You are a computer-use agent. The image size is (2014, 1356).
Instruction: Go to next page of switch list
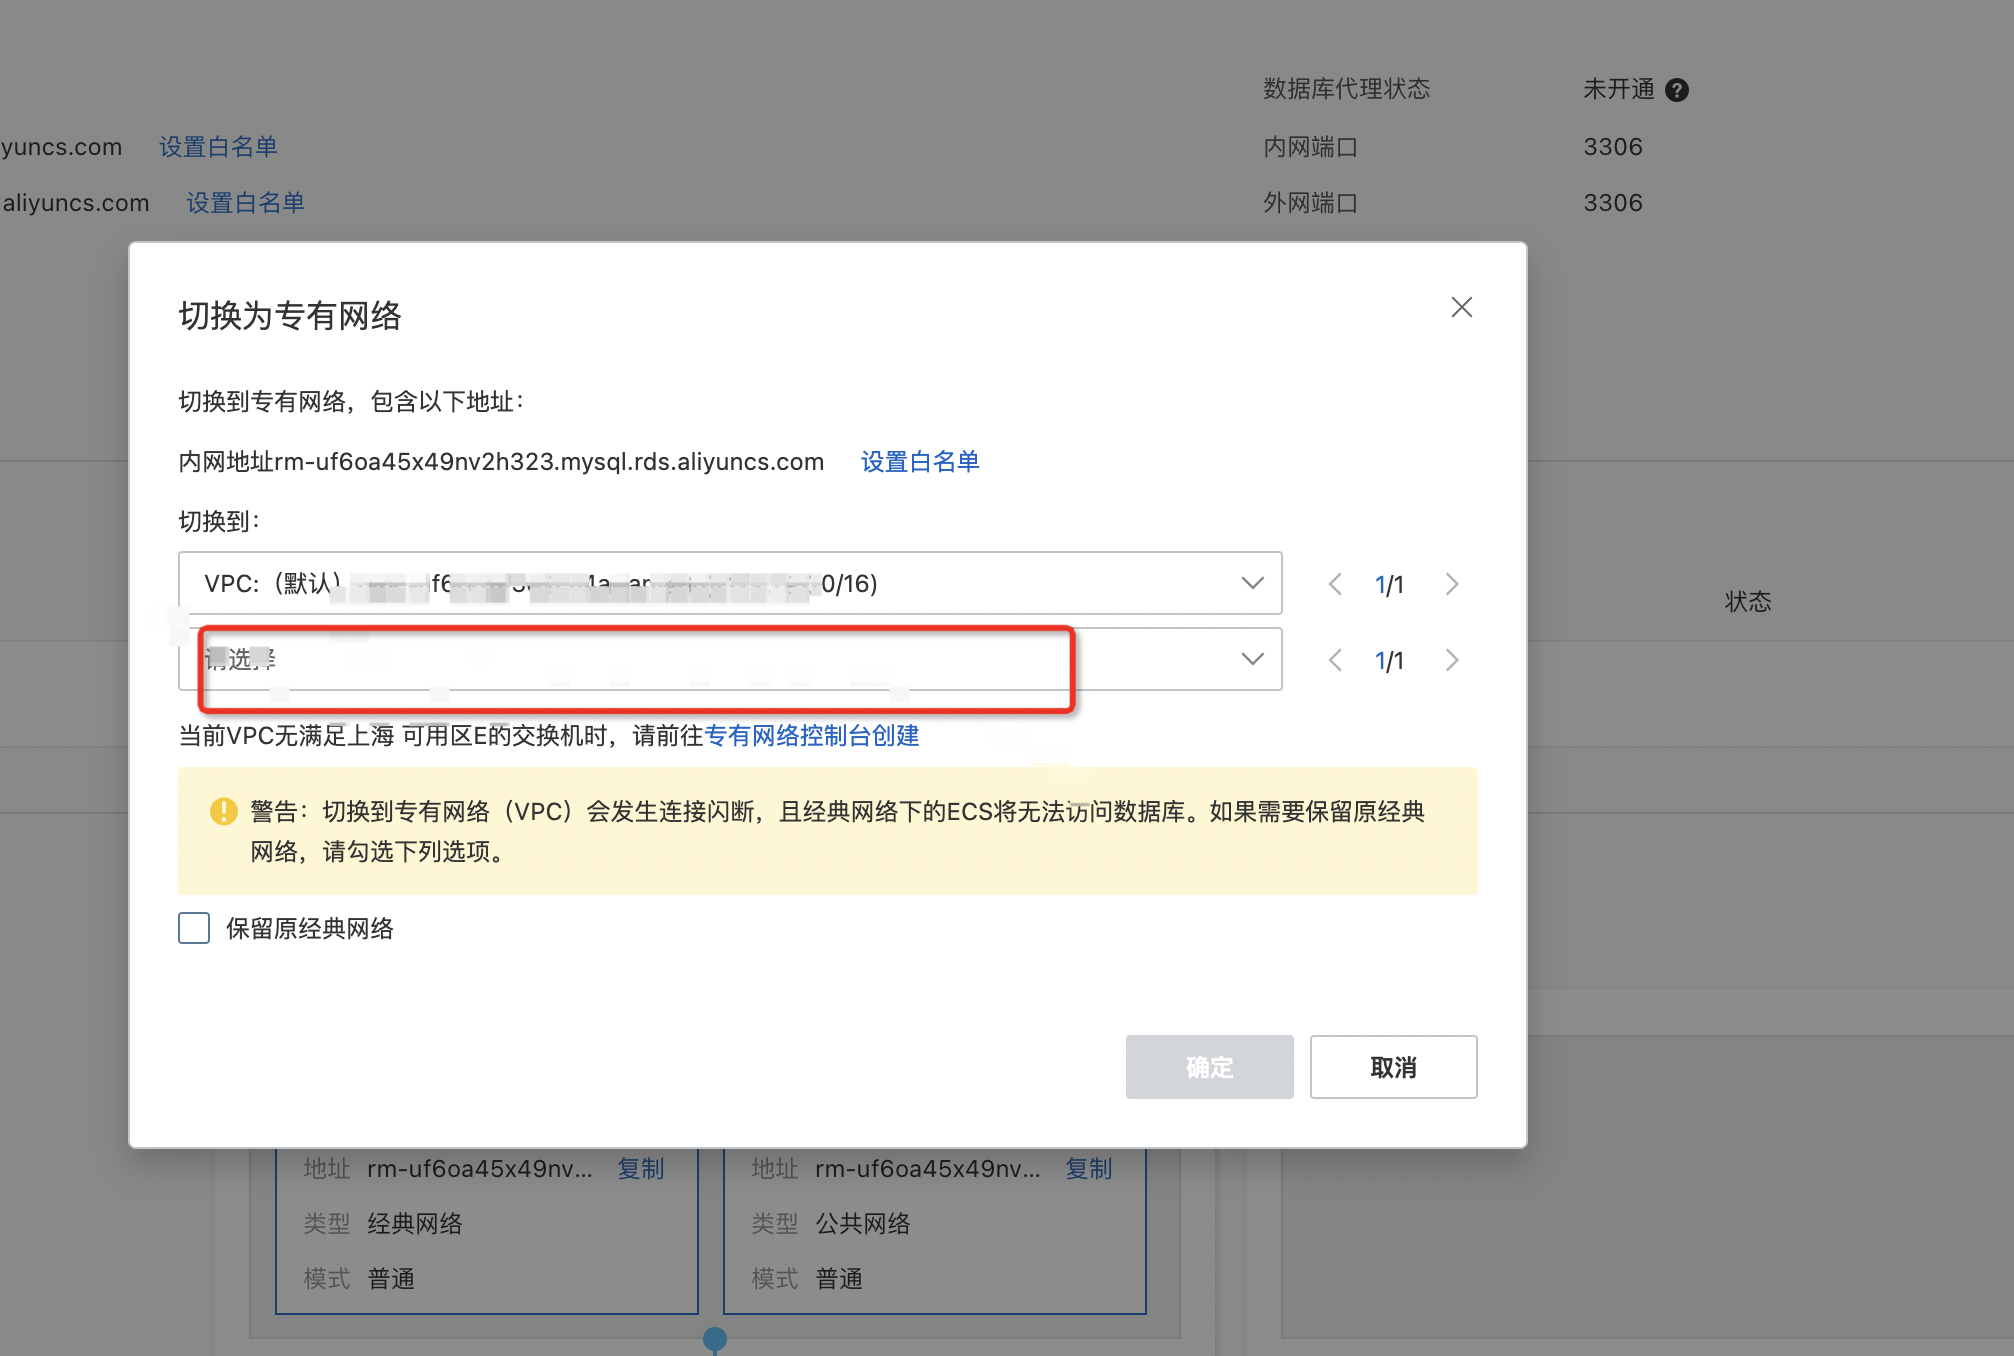click(x=1452, y=660)
